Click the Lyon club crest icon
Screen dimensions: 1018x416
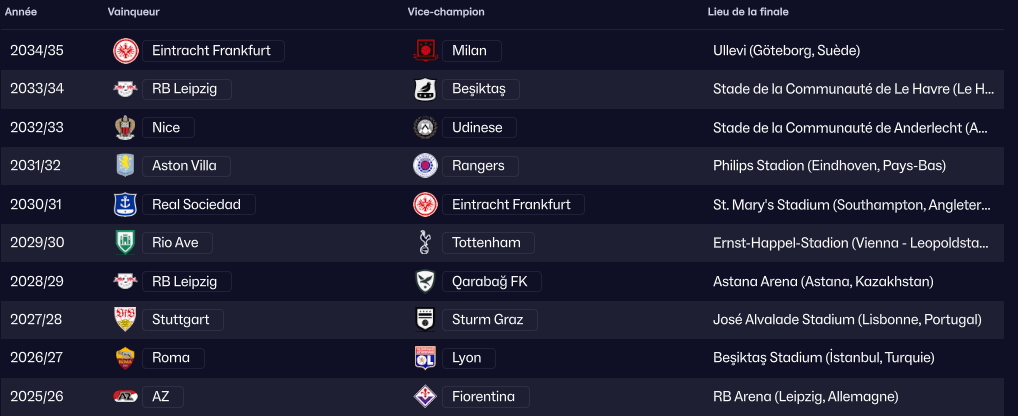425,358
